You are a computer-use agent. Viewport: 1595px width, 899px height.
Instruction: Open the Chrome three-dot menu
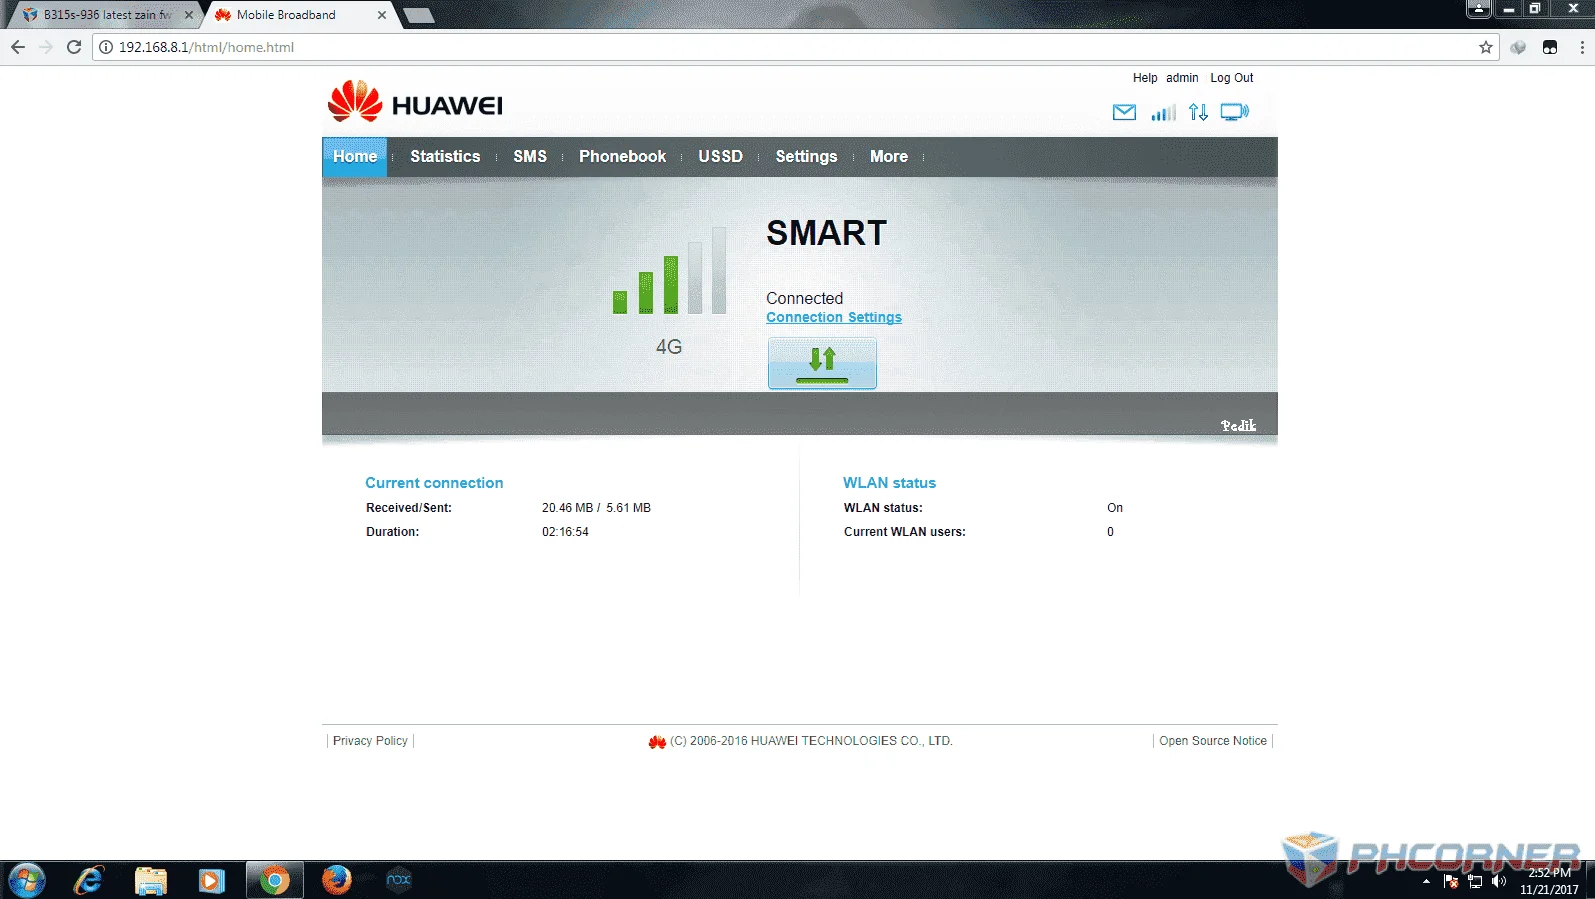[1582, 47]
